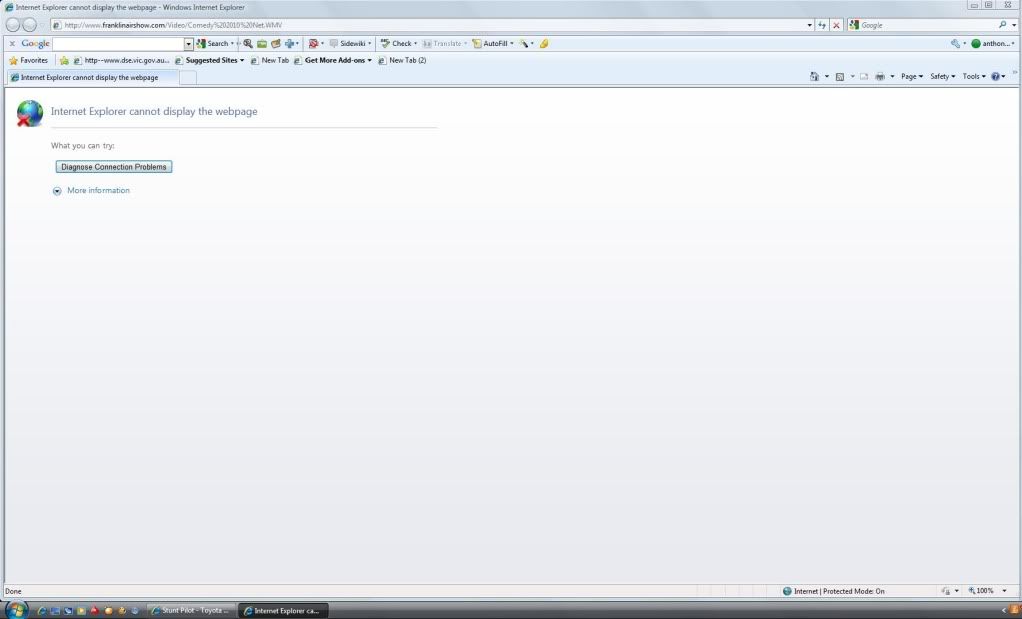Click the Favorites star button
This screenshot has width=1022, height=619.
[x=28, y=60]
